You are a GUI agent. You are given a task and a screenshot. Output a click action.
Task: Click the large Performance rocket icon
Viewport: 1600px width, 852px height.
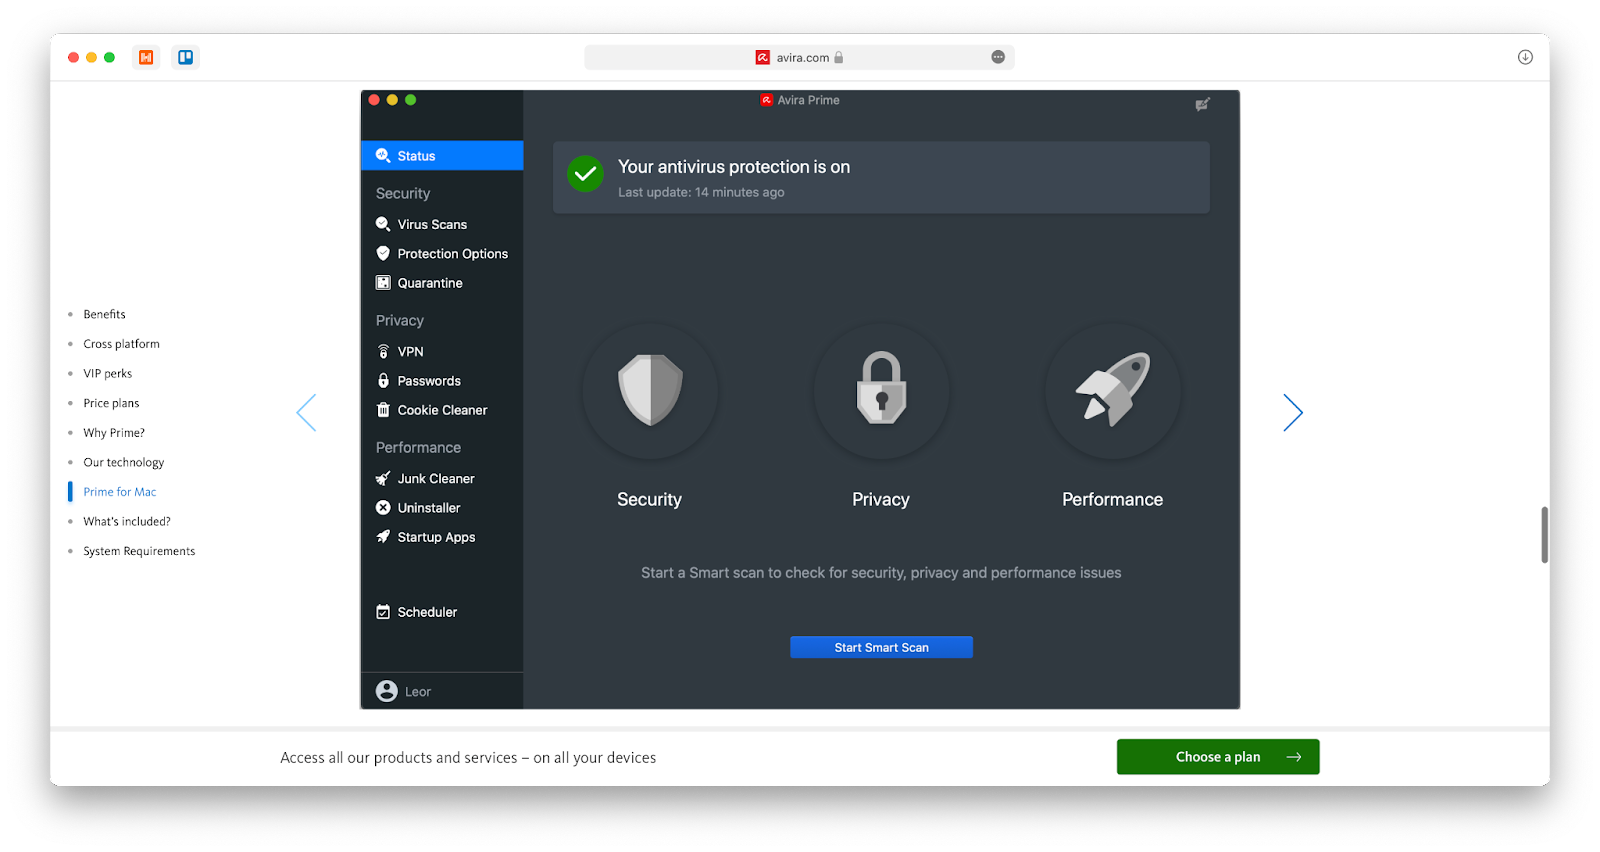tap(1113, 389)
